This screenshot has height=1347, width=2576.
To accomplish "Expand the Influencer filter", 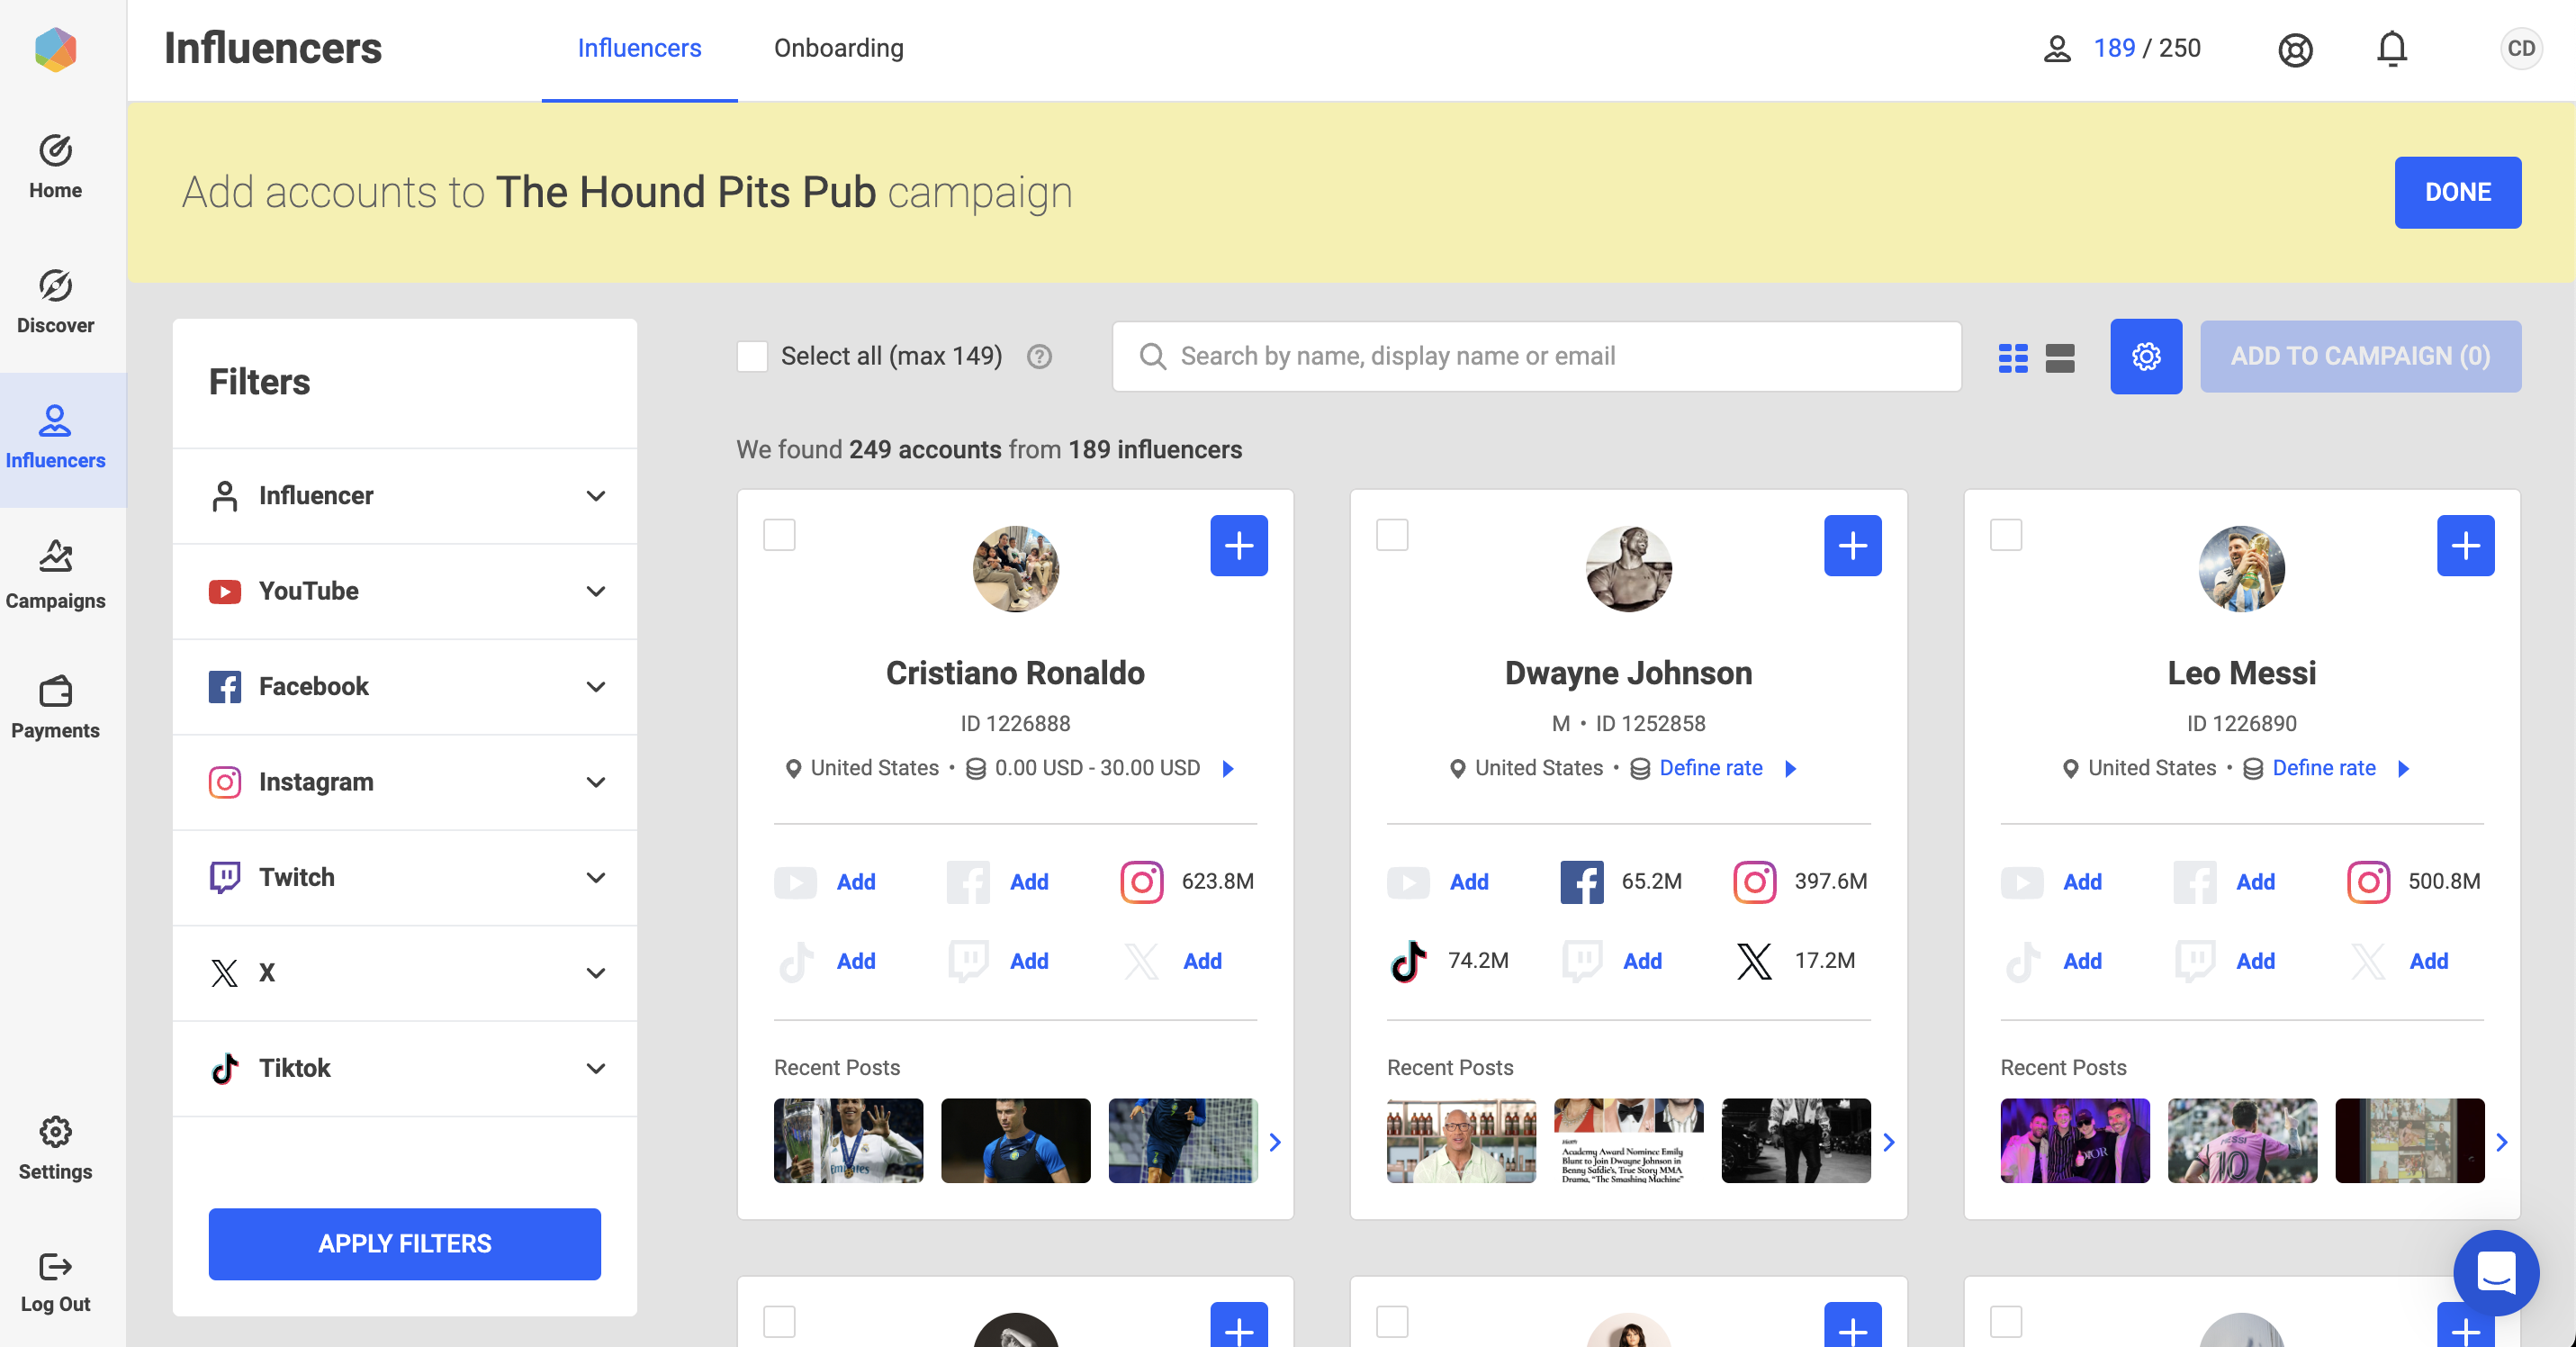I will (404, 496).
